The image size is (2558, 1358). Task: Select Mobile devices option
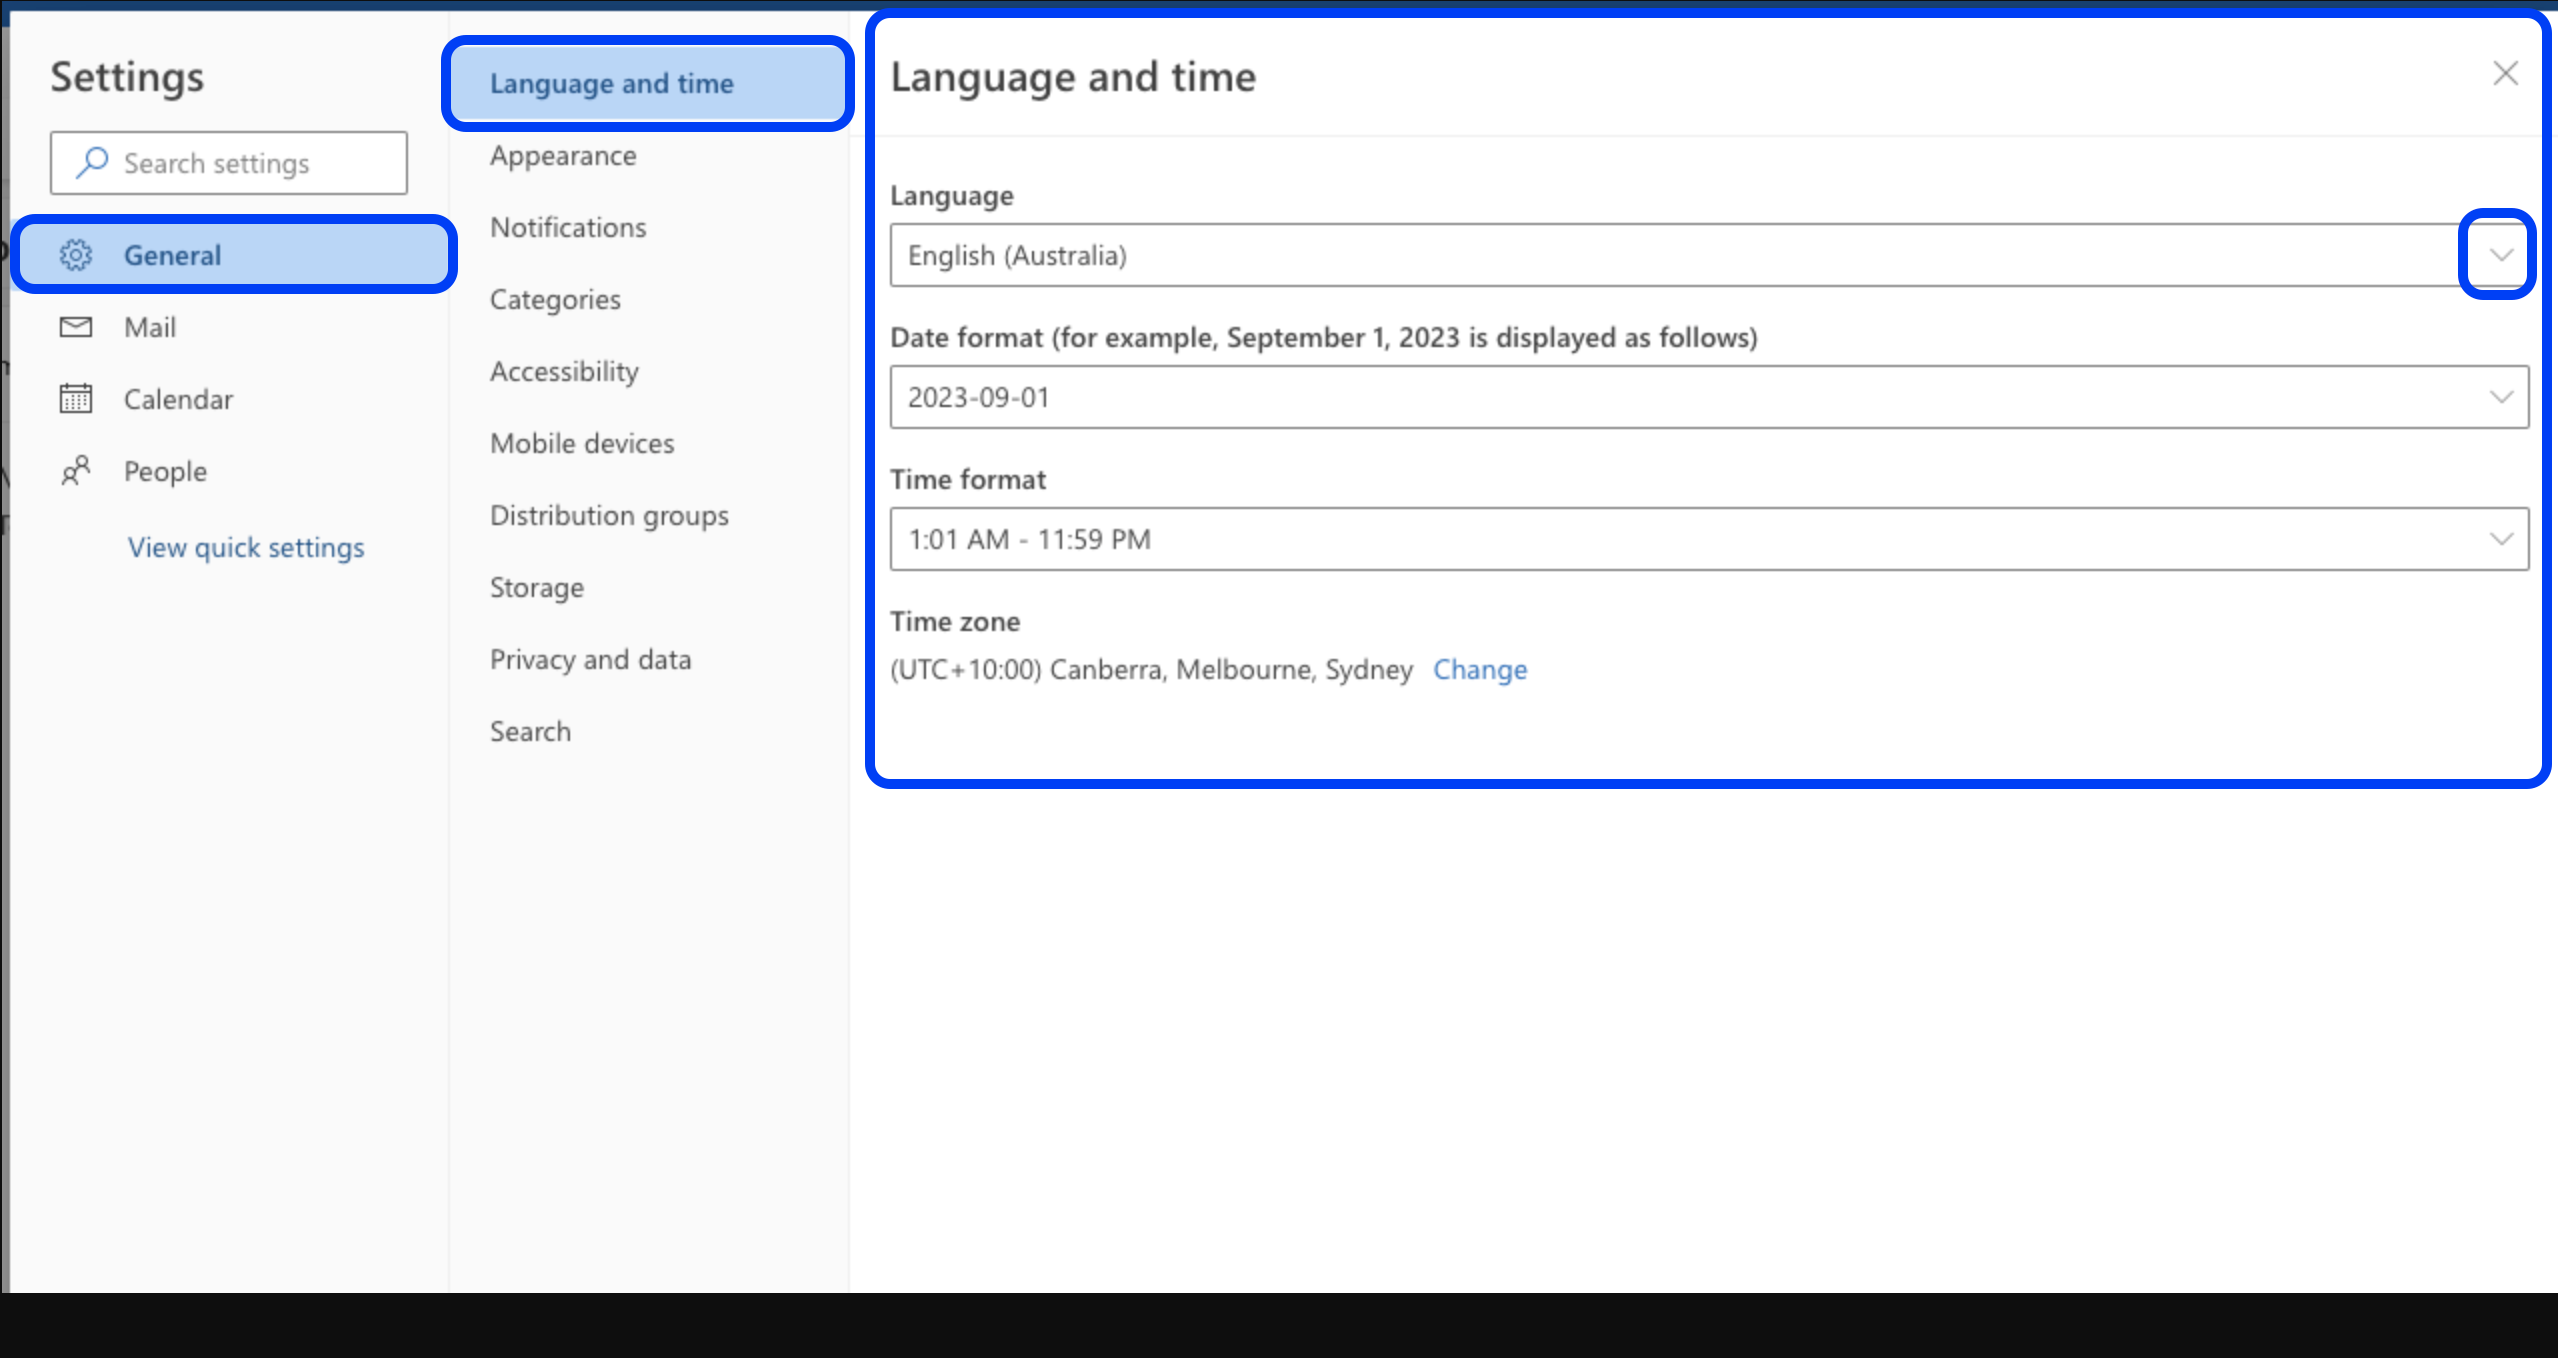point(582,444)
